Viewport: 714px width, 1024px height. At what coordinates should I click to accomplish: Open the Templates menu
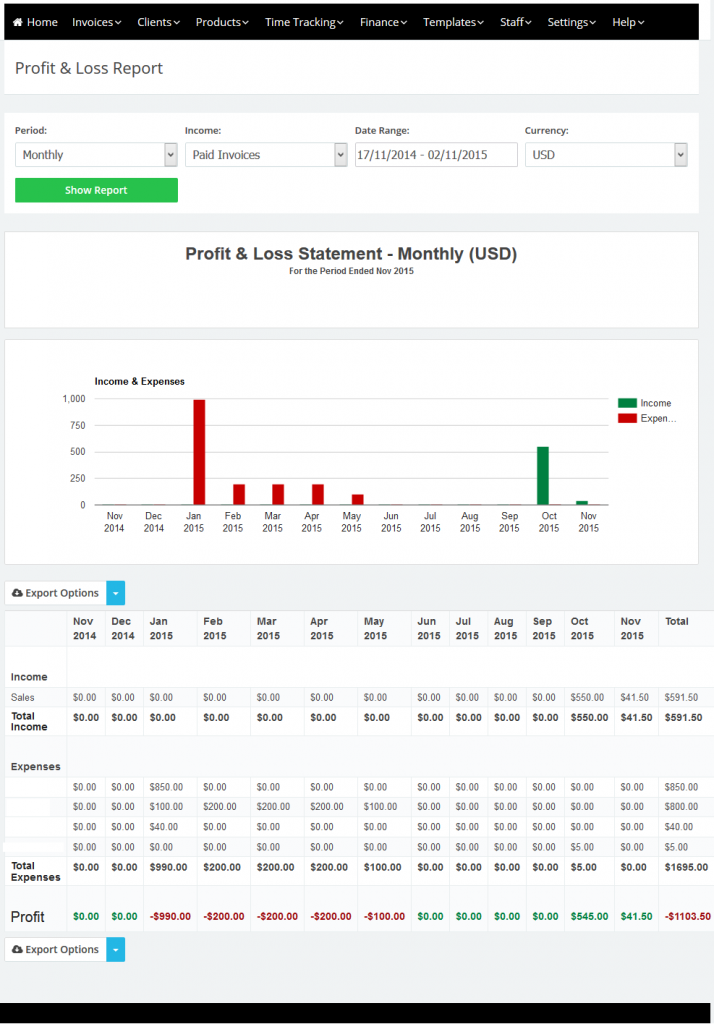click(453, 22)
